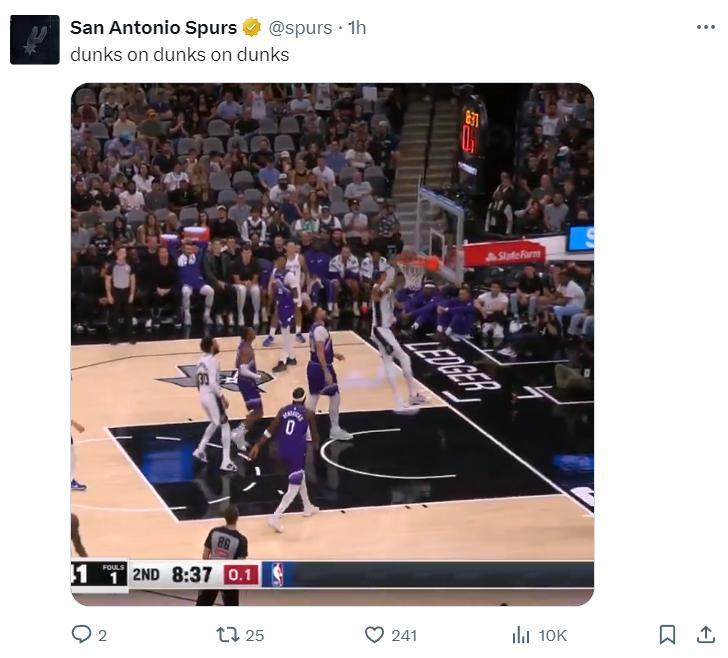Open the 1h timestamp link
Viewport: 728px width, 658px height.
point(357,28)
